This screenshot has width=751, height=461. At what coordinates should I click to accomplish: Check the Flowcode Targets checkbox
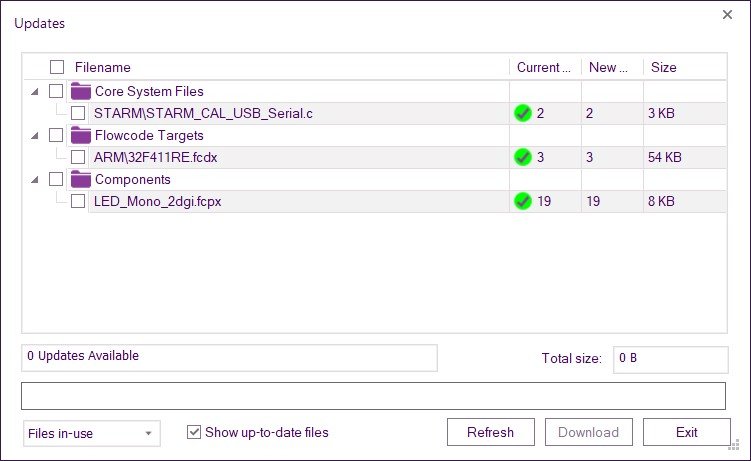pos(56,135)
